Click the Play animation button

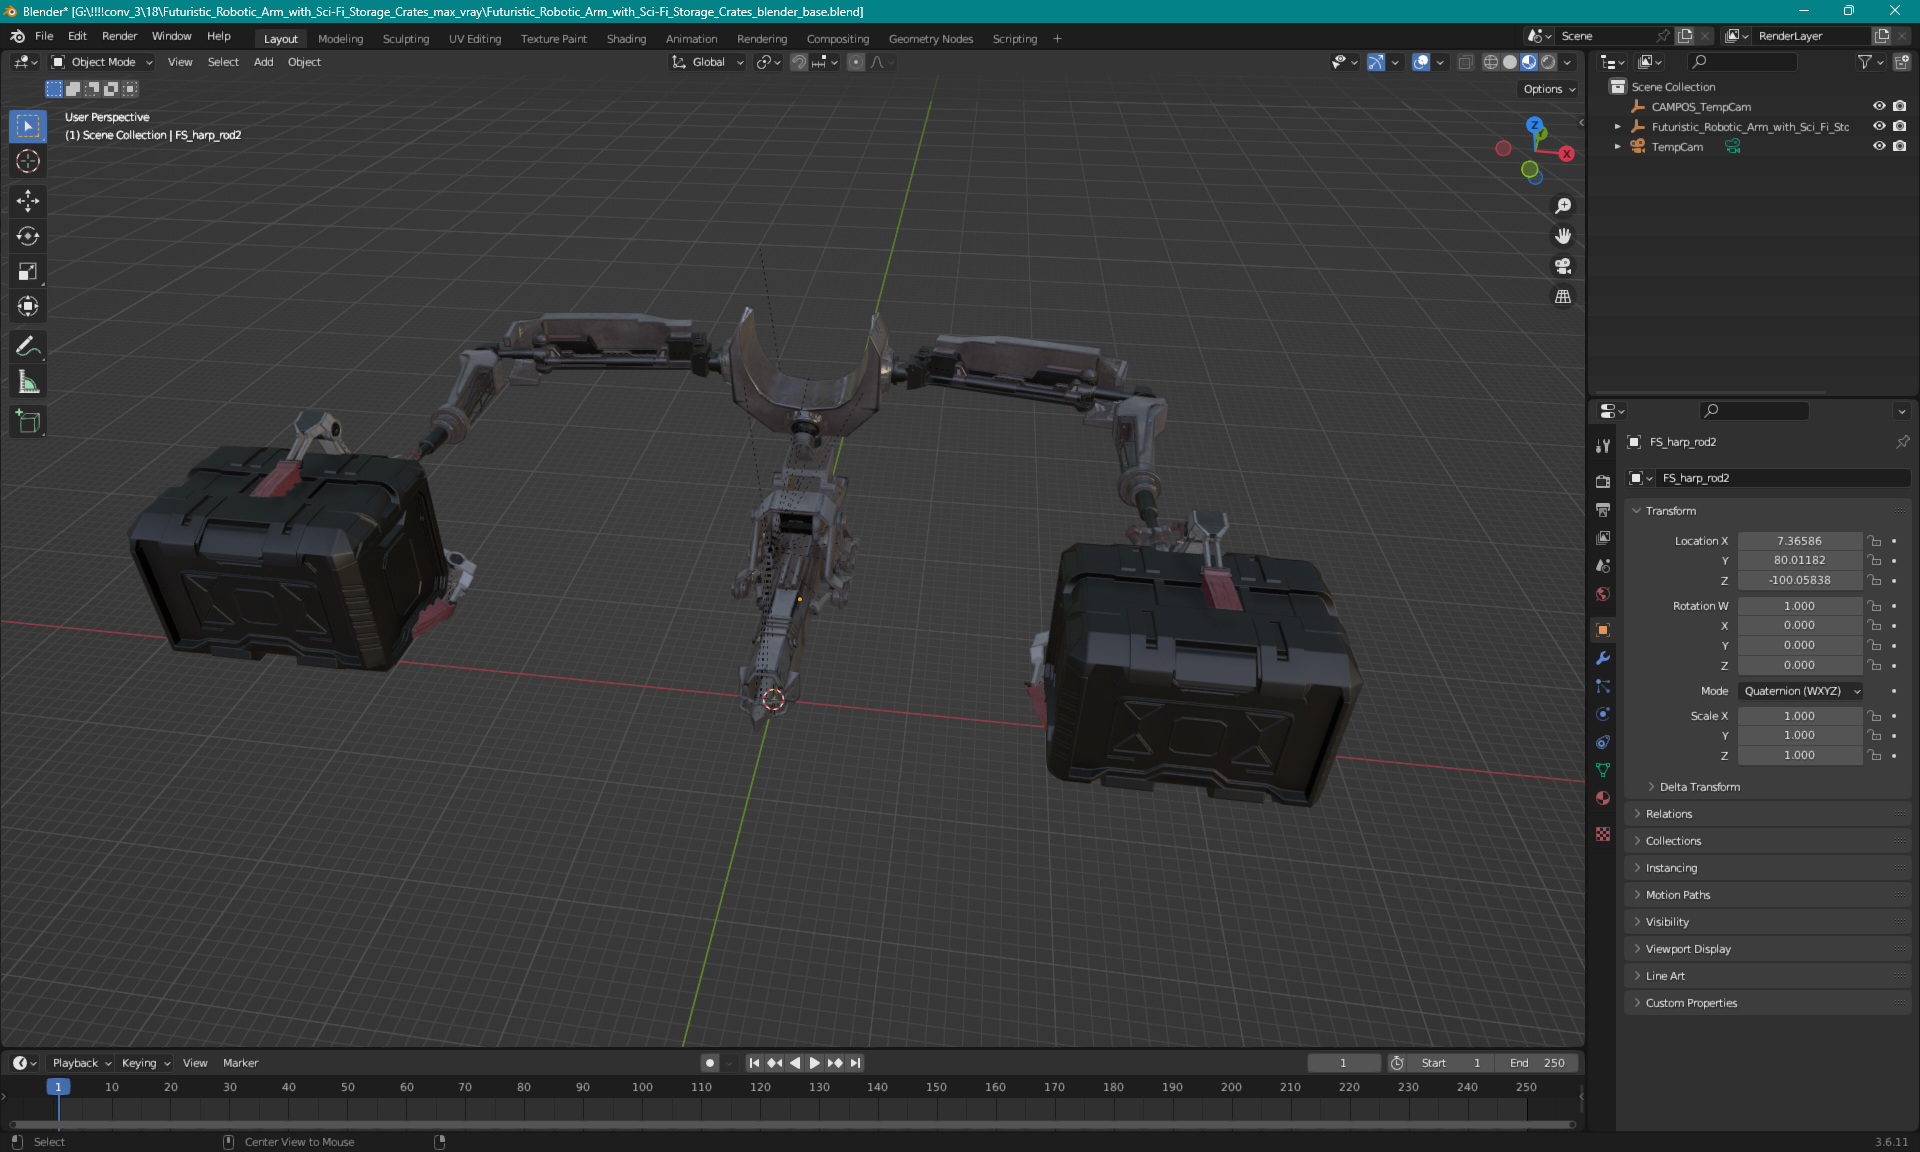point(812,1063)
